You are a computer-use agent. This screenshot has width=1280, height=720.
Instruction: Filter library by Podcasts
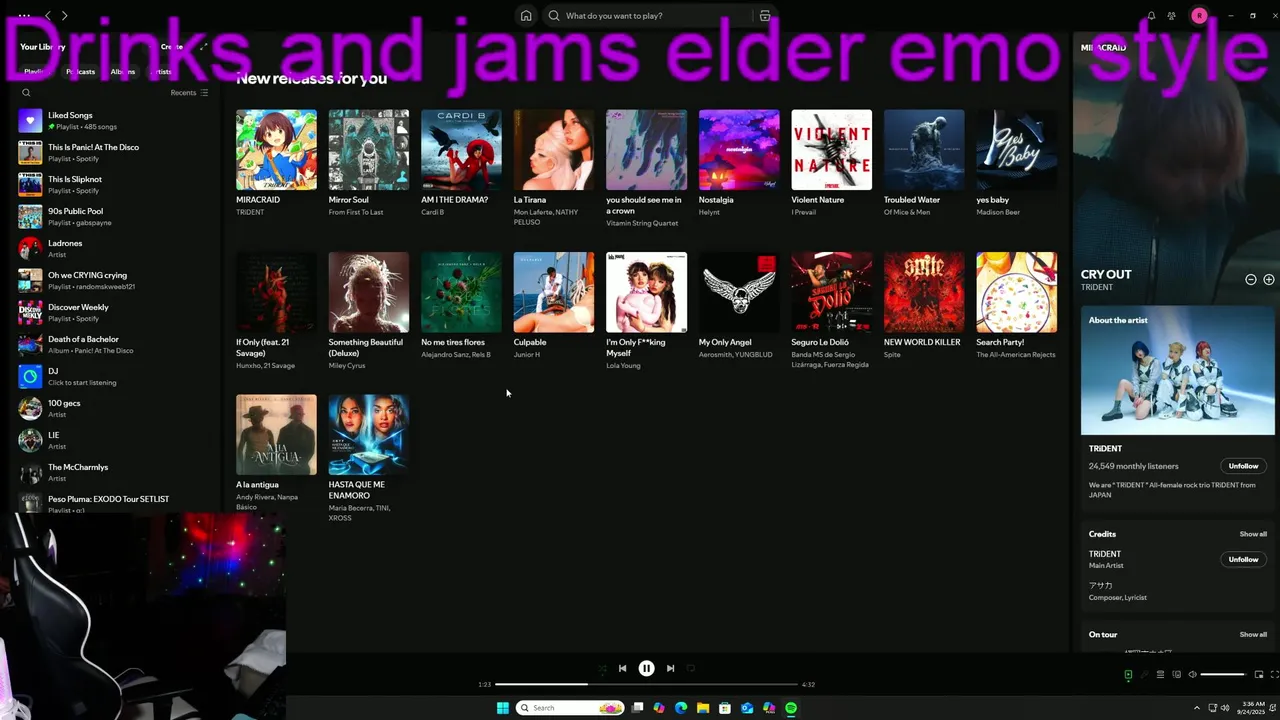coord(80,72)
